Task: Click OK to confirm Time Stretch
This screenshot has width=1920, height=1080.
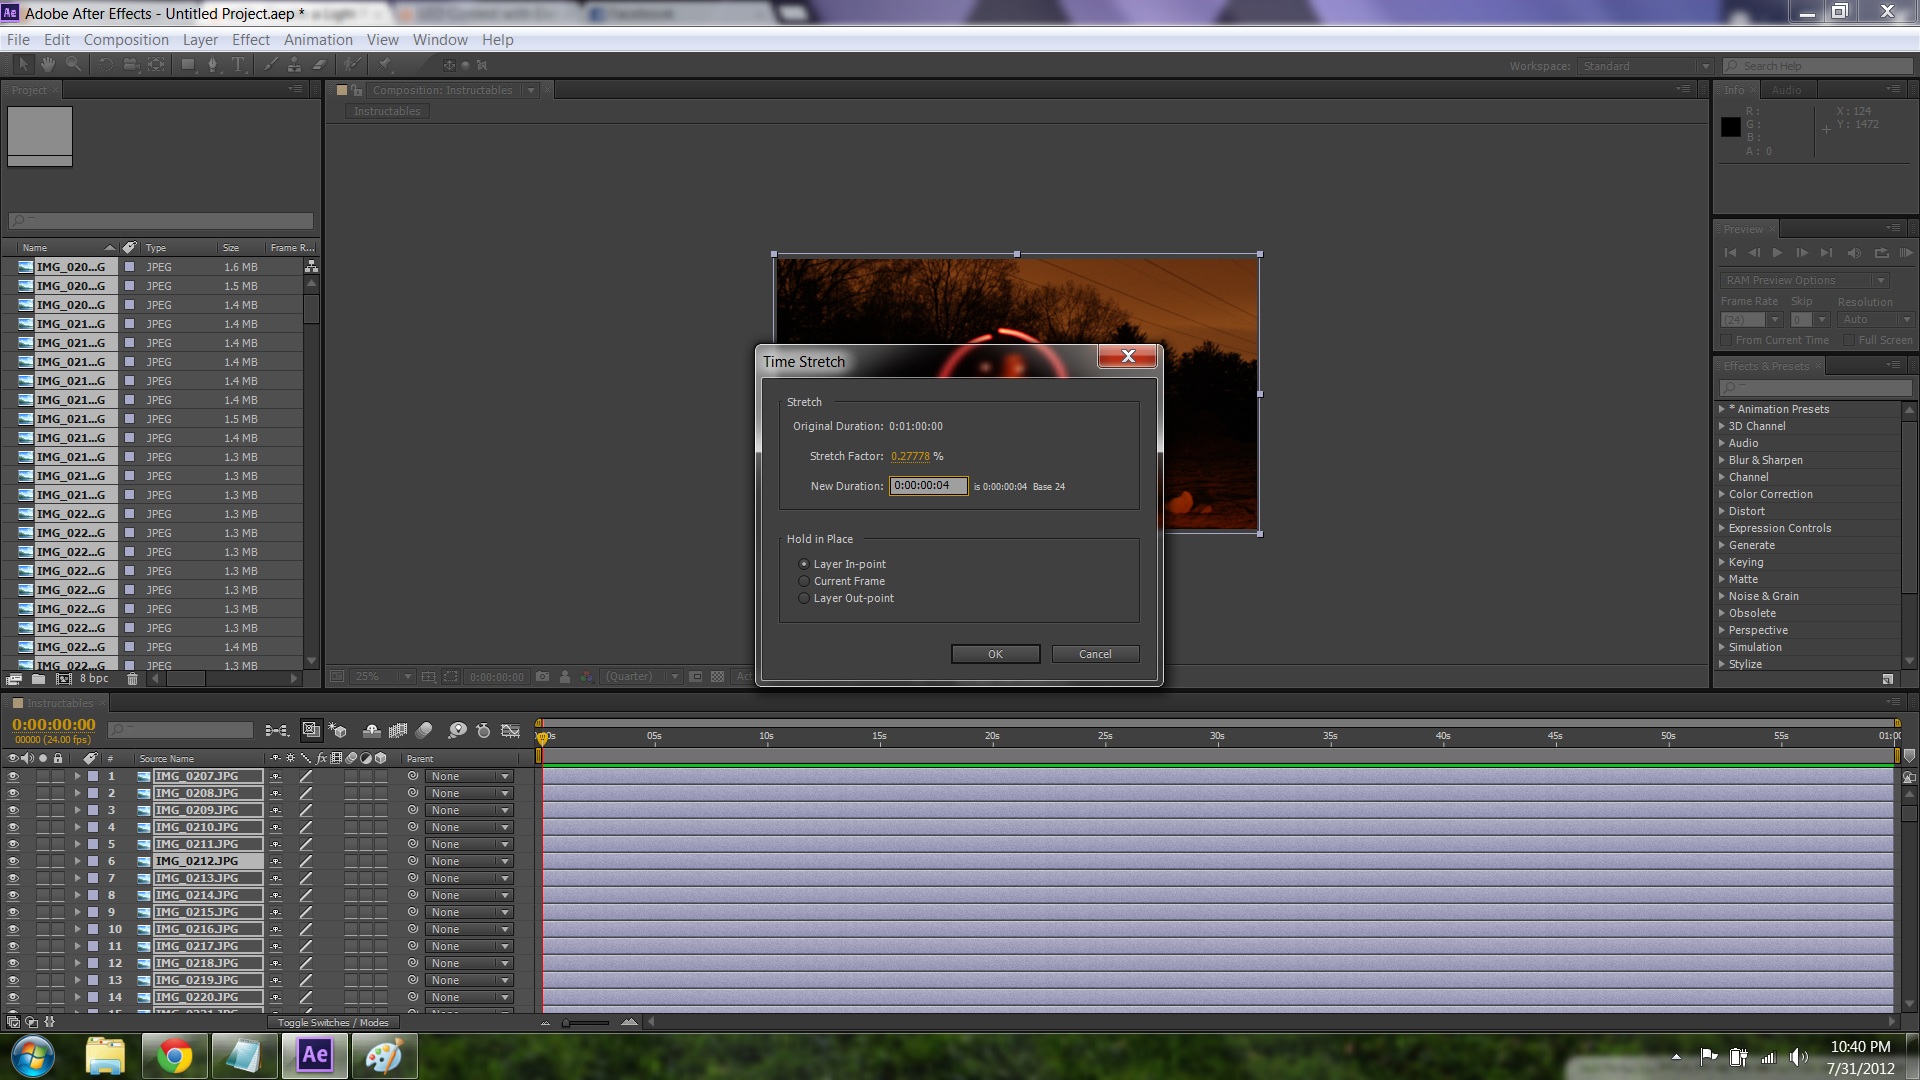Action: [994, 653]
